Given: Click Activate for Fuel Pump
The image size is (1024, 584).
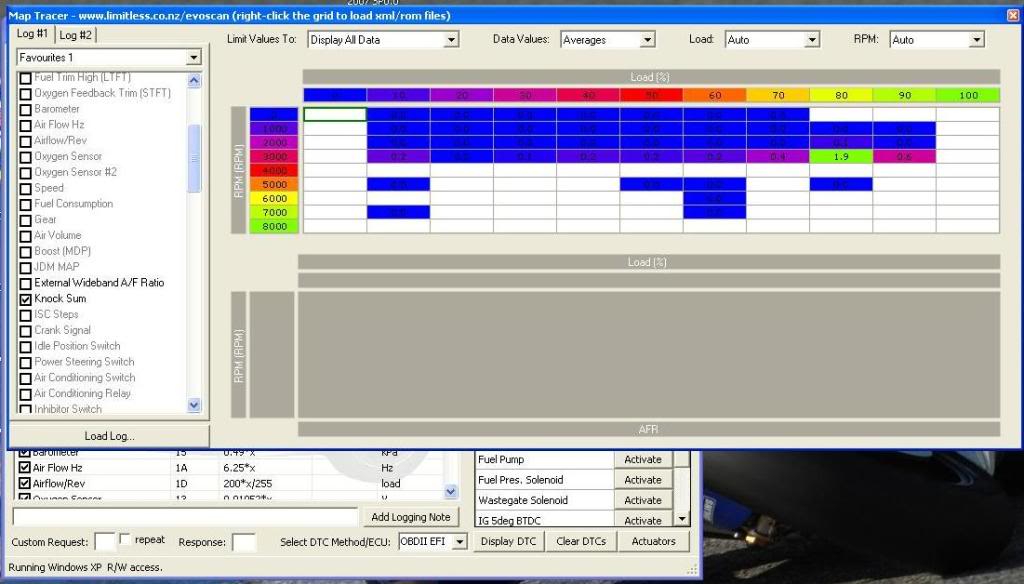Looking at the screenshot, I should pyautogui.click(x=643, y=460).
